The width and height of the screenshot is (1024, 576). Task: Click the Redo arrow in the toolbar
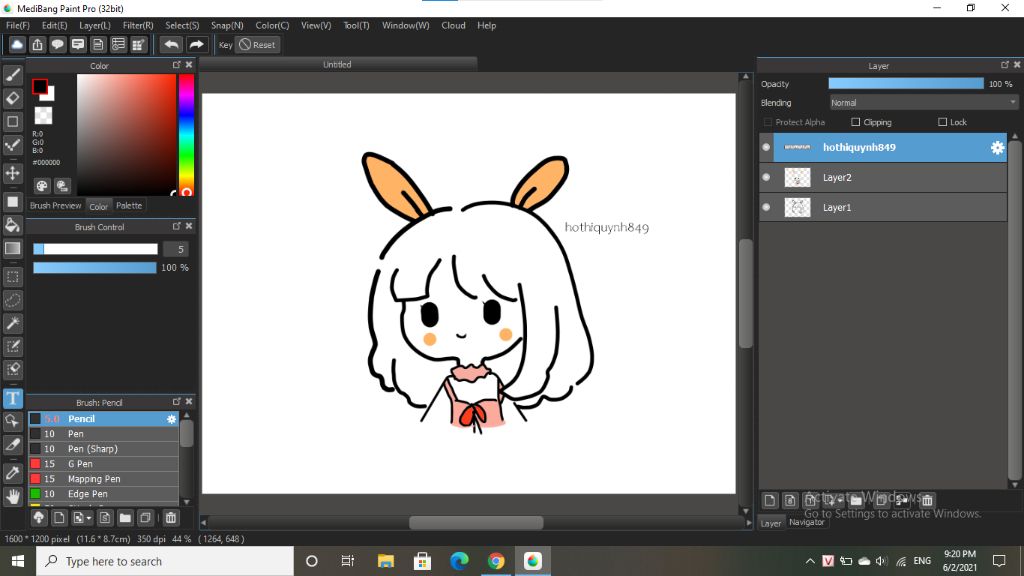(196, 44)
